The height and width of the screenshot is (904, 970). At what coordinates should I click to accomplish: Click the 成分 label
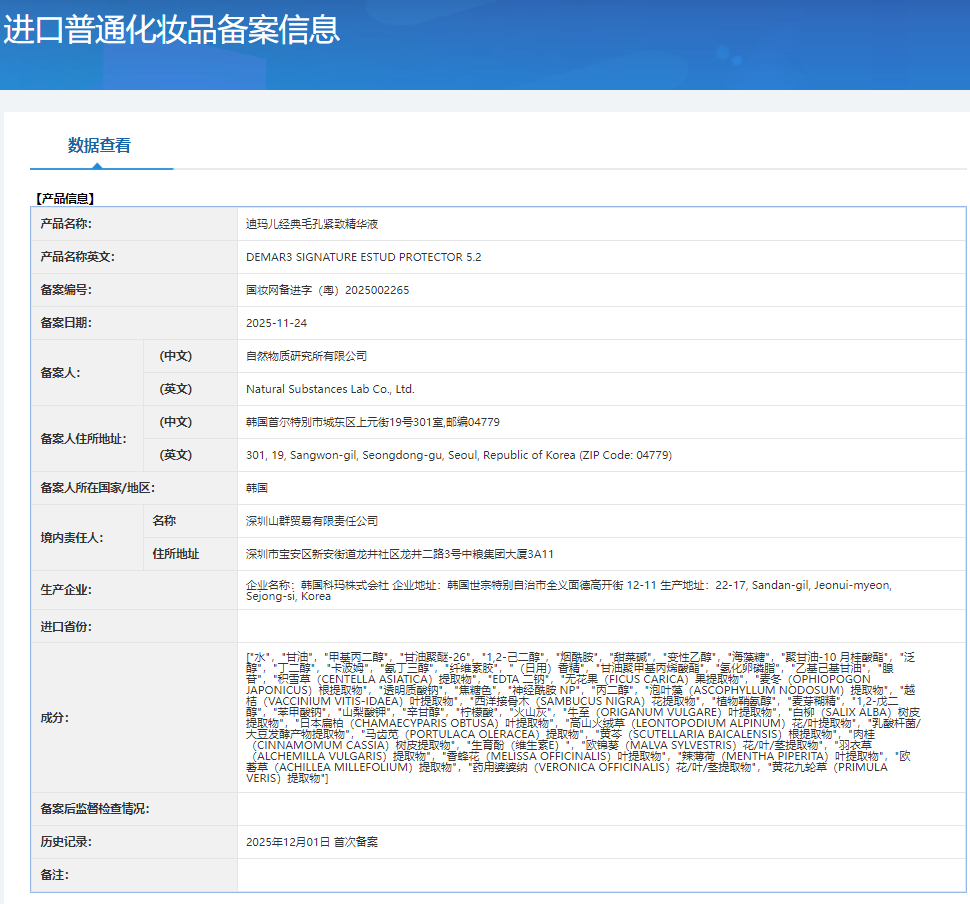click(54, 718)
